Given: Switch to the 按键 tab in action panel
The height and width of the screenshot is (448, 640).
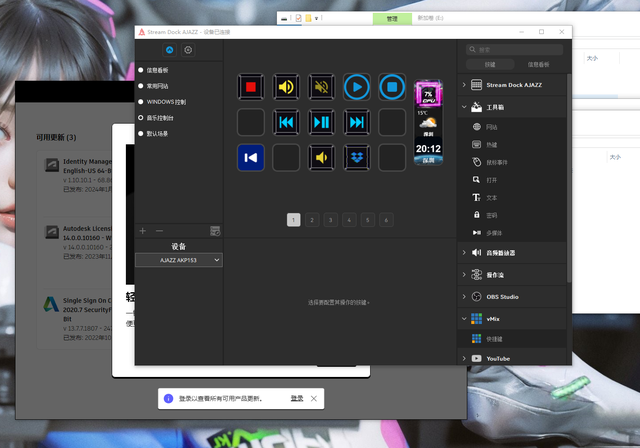Looking at the screenshot, I should coord(490,64).
